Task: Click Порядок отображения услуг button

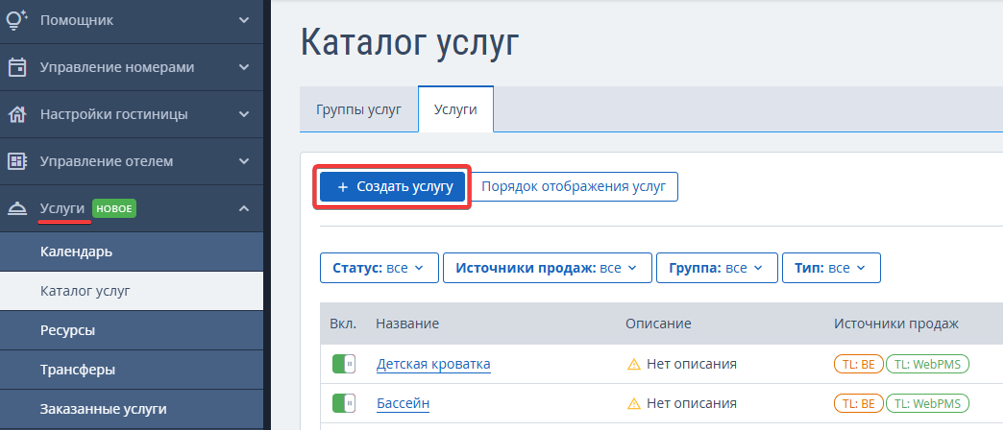Action: pyautogui.click(x=574, y=187)
